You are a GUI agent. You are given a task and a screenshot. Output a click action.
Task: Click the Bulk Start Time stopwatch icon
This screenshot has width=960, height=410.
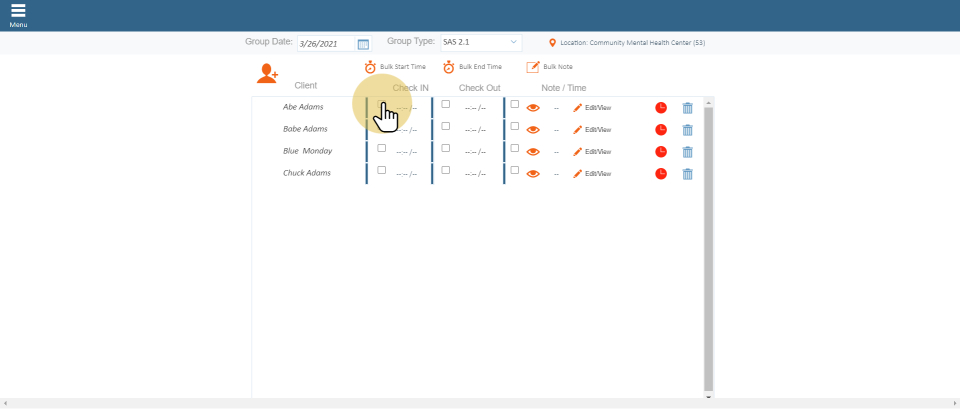(x=370, y=67)
